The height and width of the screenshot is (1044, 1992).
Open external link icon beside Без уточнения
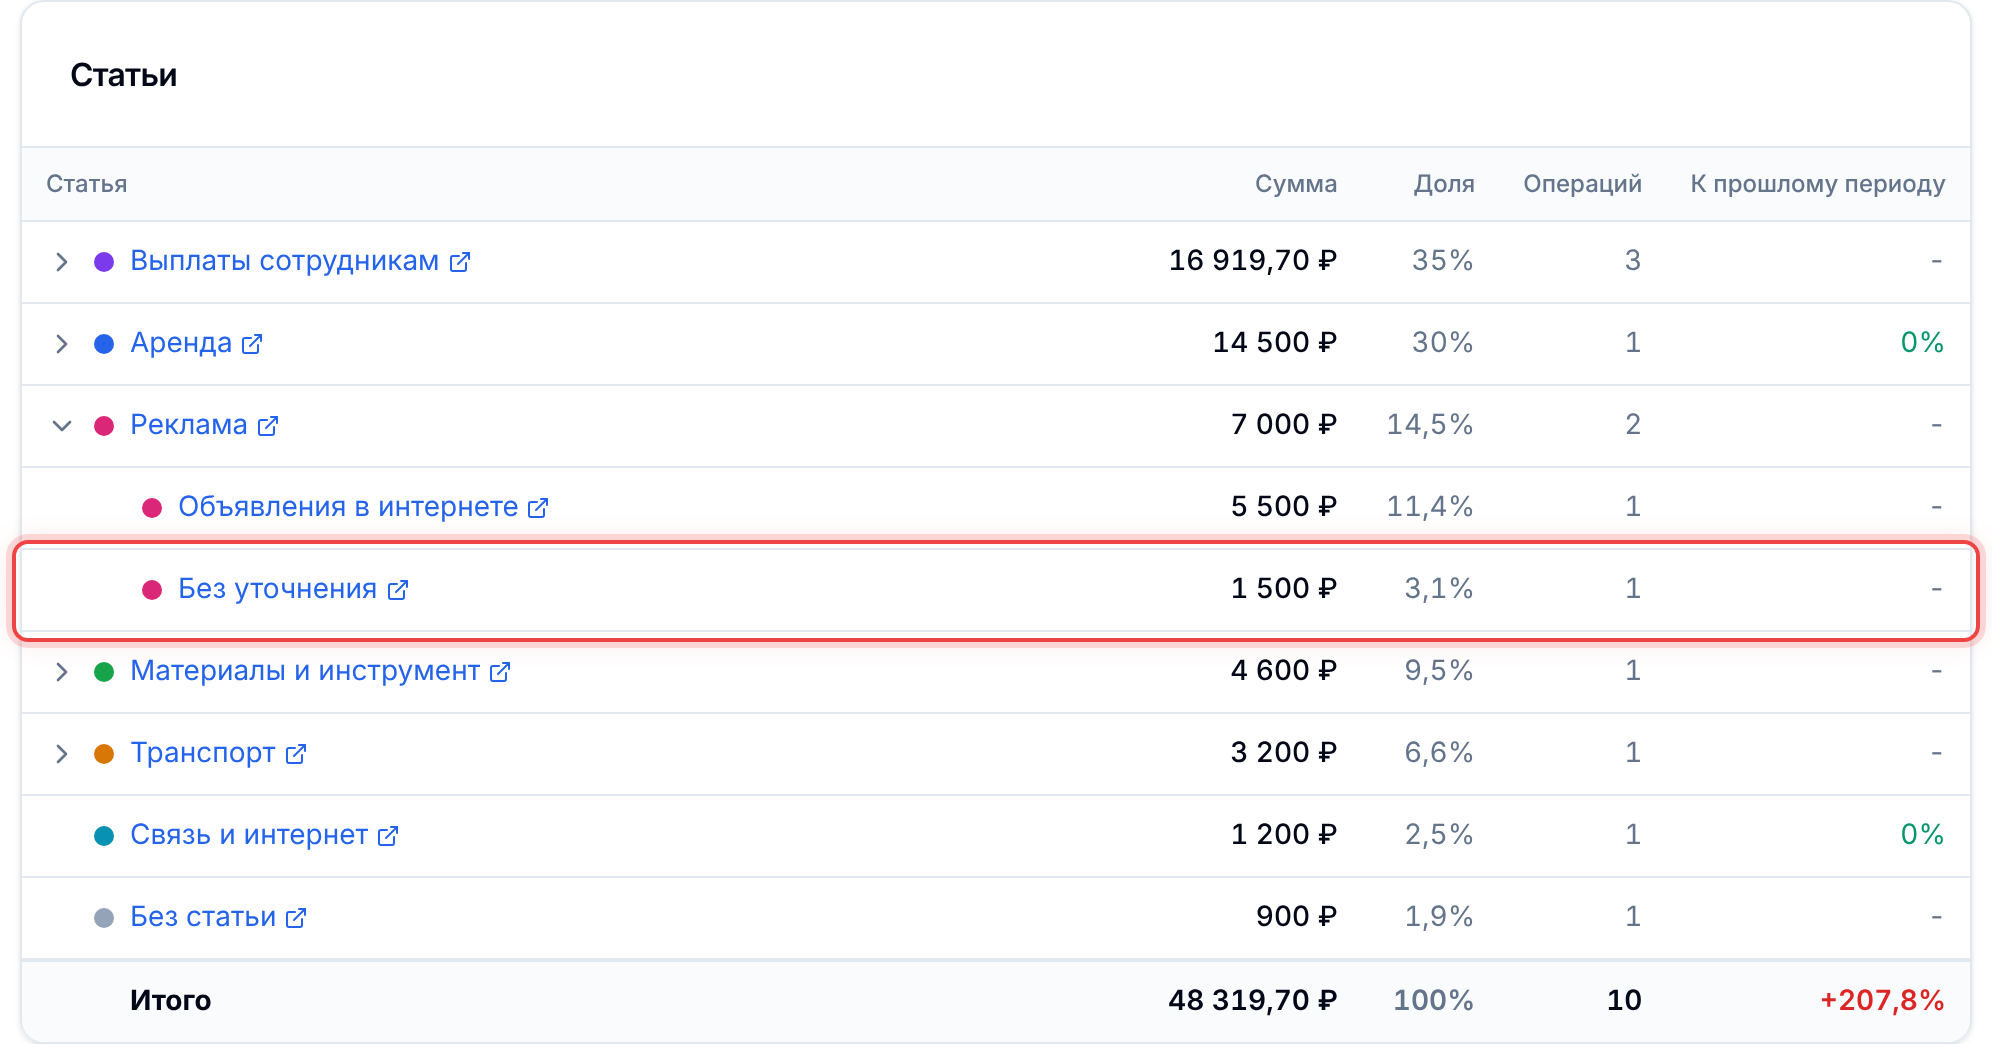point(398,590)
